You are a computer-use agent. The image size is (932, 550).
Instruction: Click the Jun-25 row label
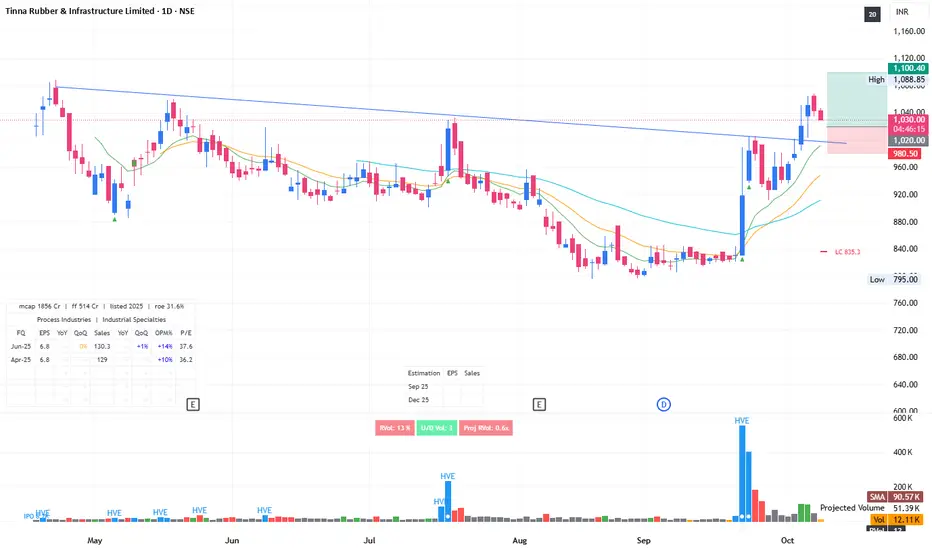21,346
